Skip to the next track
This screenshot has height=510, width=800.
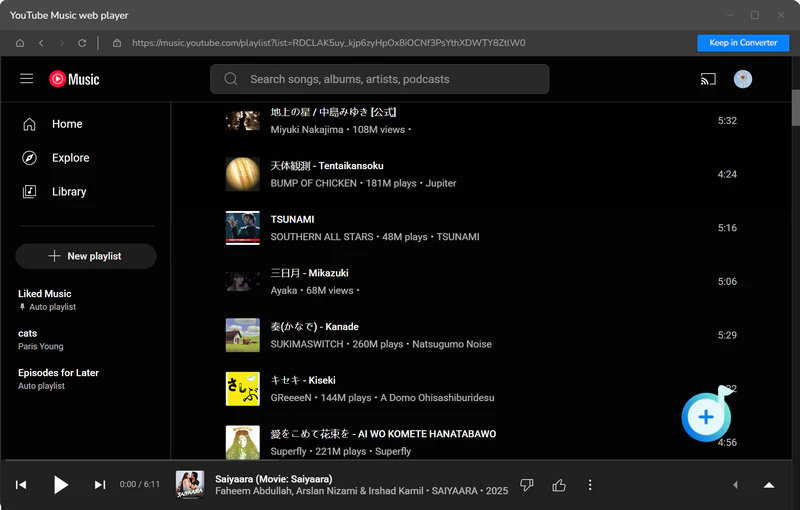tap(100, 485)
